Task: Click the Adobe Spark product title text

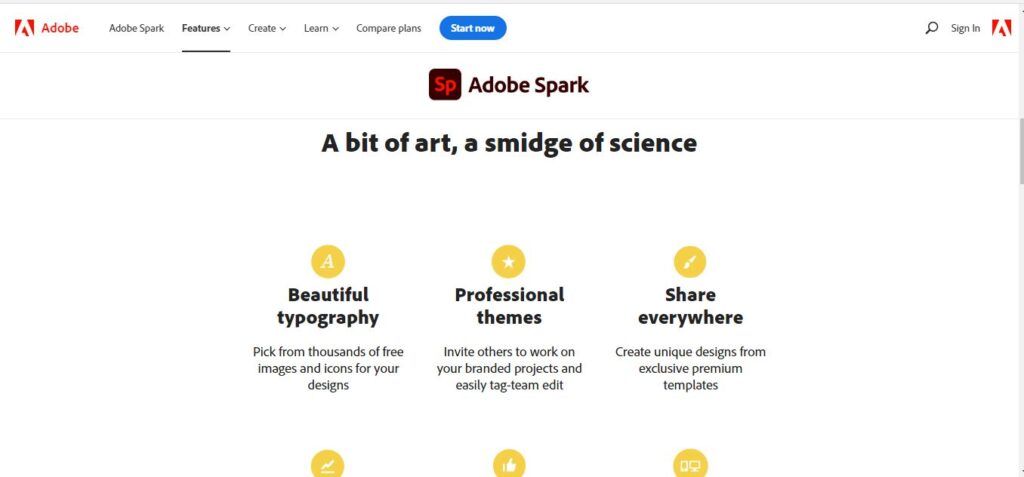Action: click(x=528, y=85)
